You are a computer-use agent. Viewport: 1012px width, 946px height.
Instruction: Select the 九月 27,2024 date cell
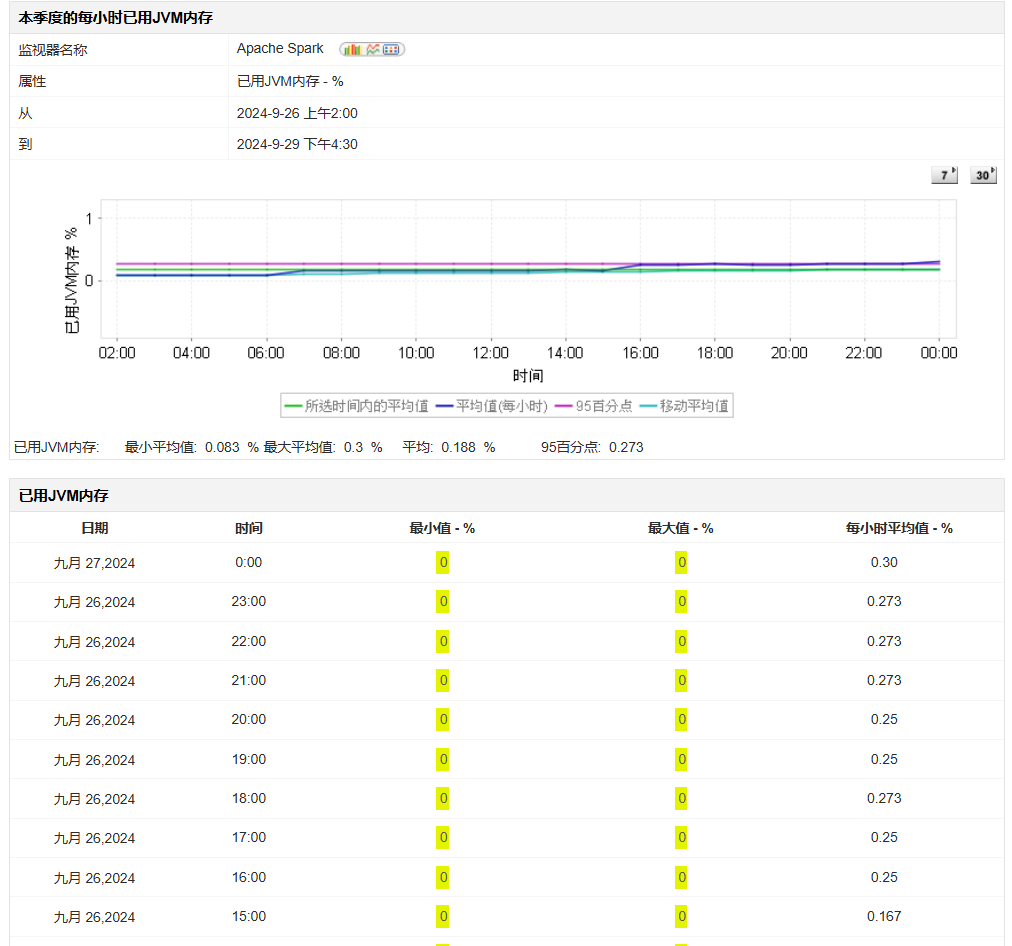tap(94, 563)
